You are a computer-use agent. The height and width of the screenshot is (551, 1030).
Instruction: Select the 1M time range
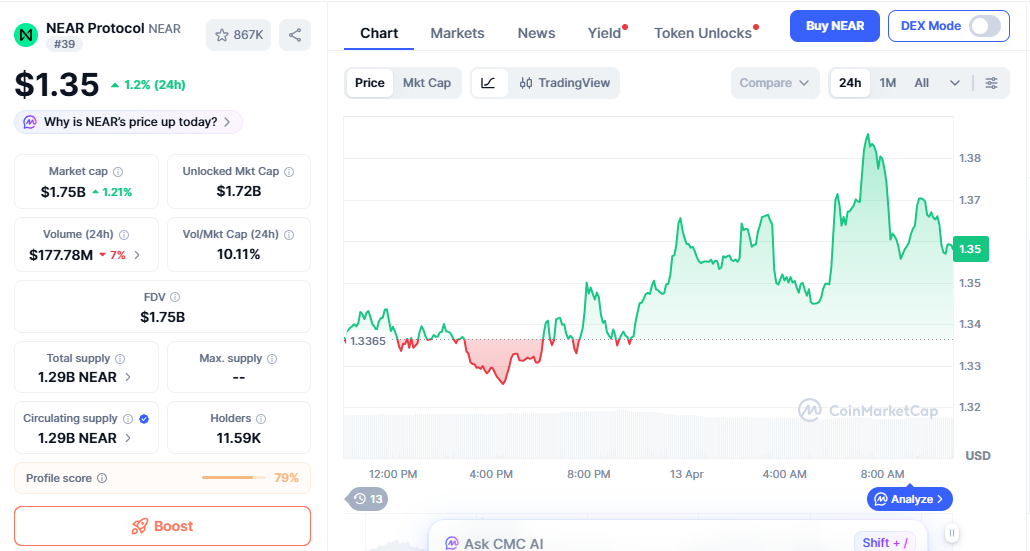(x=887, y=83)
